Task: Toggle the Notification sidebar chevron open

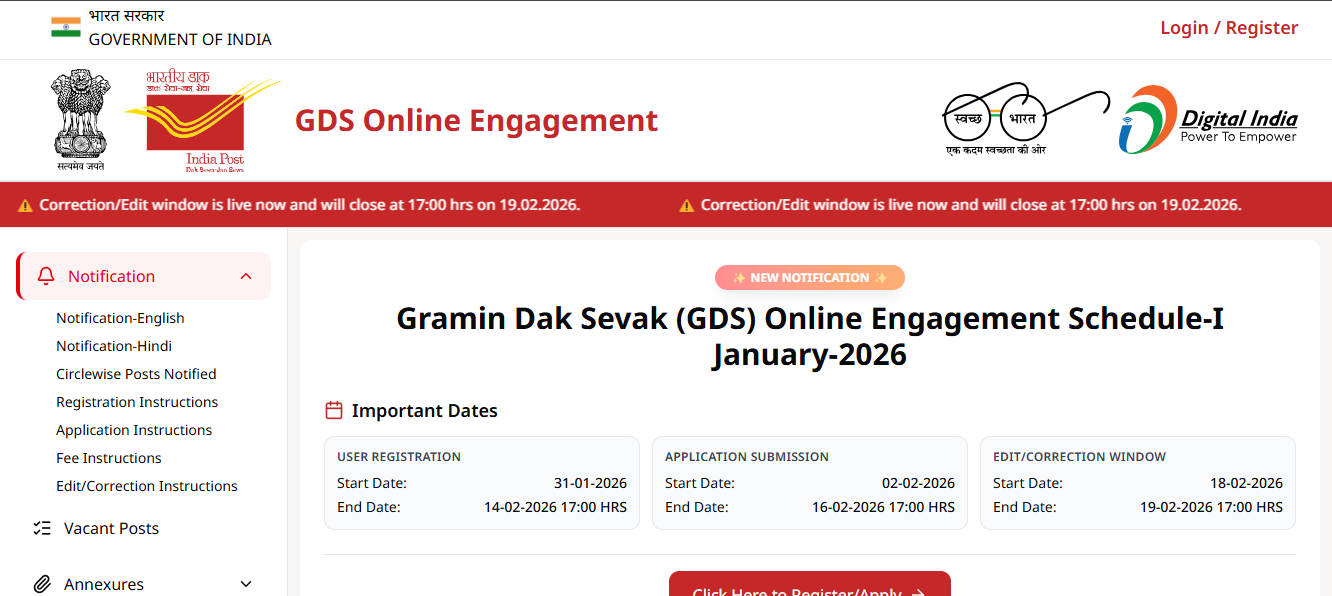Action: pyautogui.click(x=246, y=275)
